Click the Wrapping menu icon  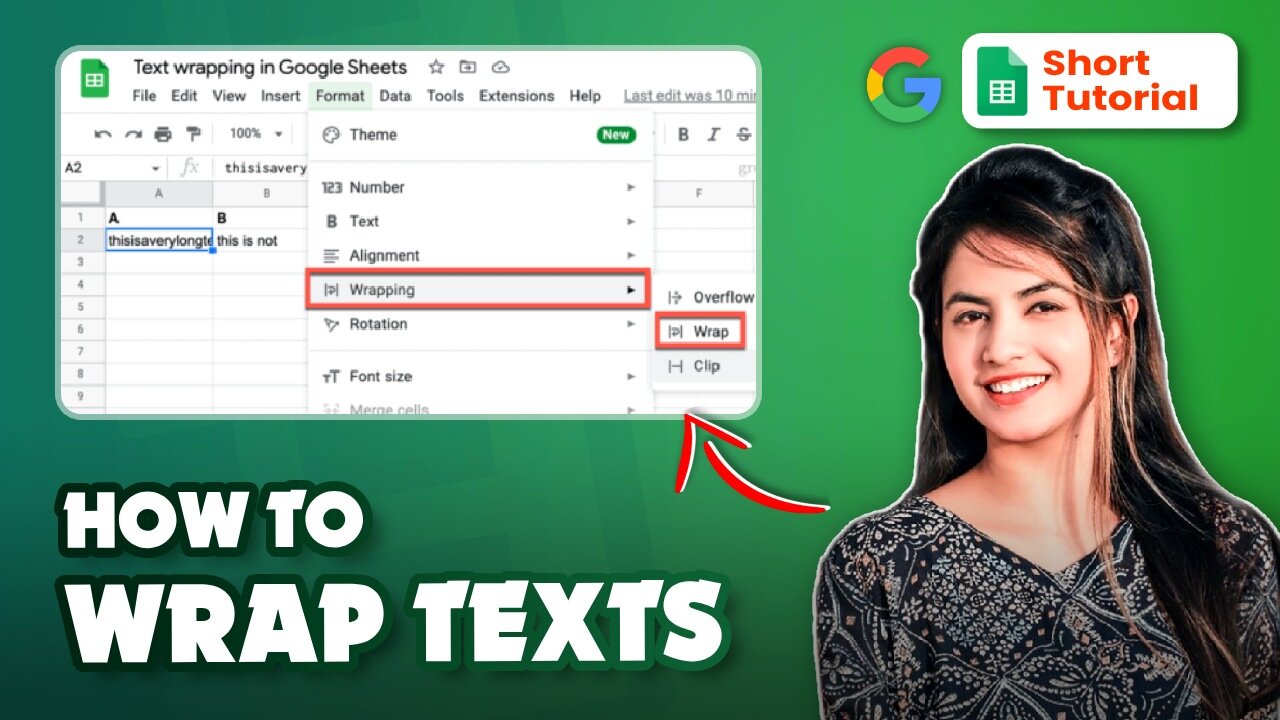331,290
